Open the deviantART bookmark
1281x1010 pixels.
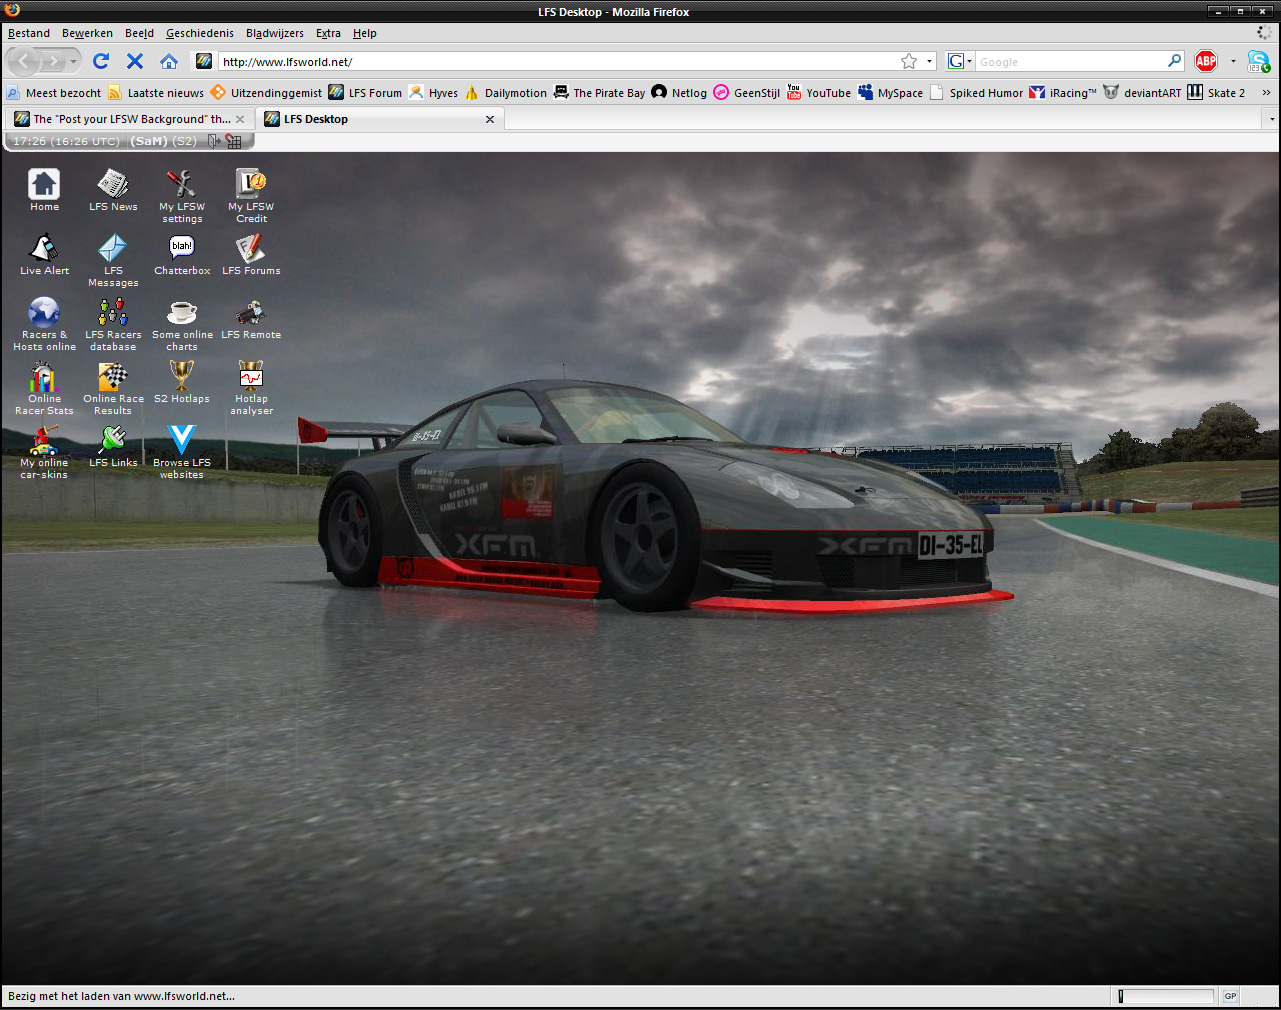click(x=1142, y=93)
